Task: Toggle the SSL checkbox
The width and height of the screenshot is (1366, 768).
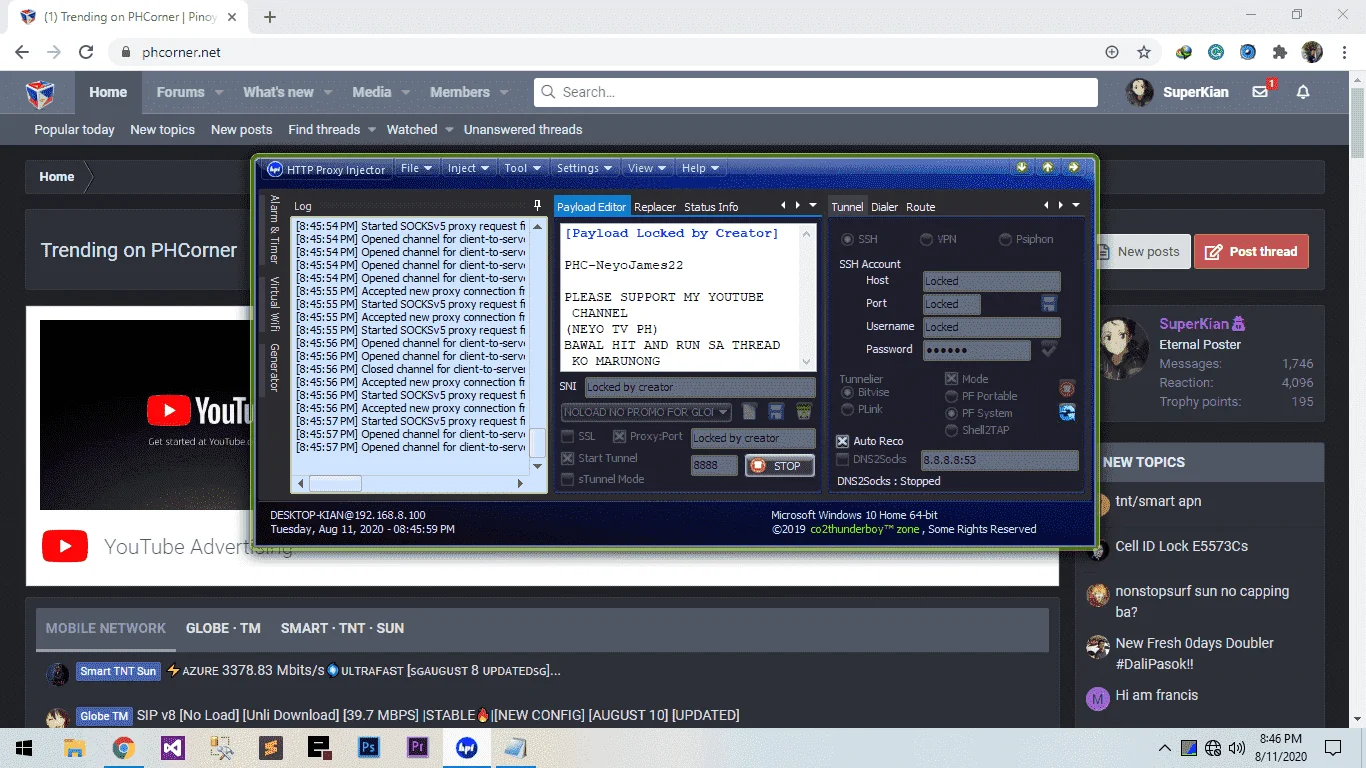Action: coord(568,437)
